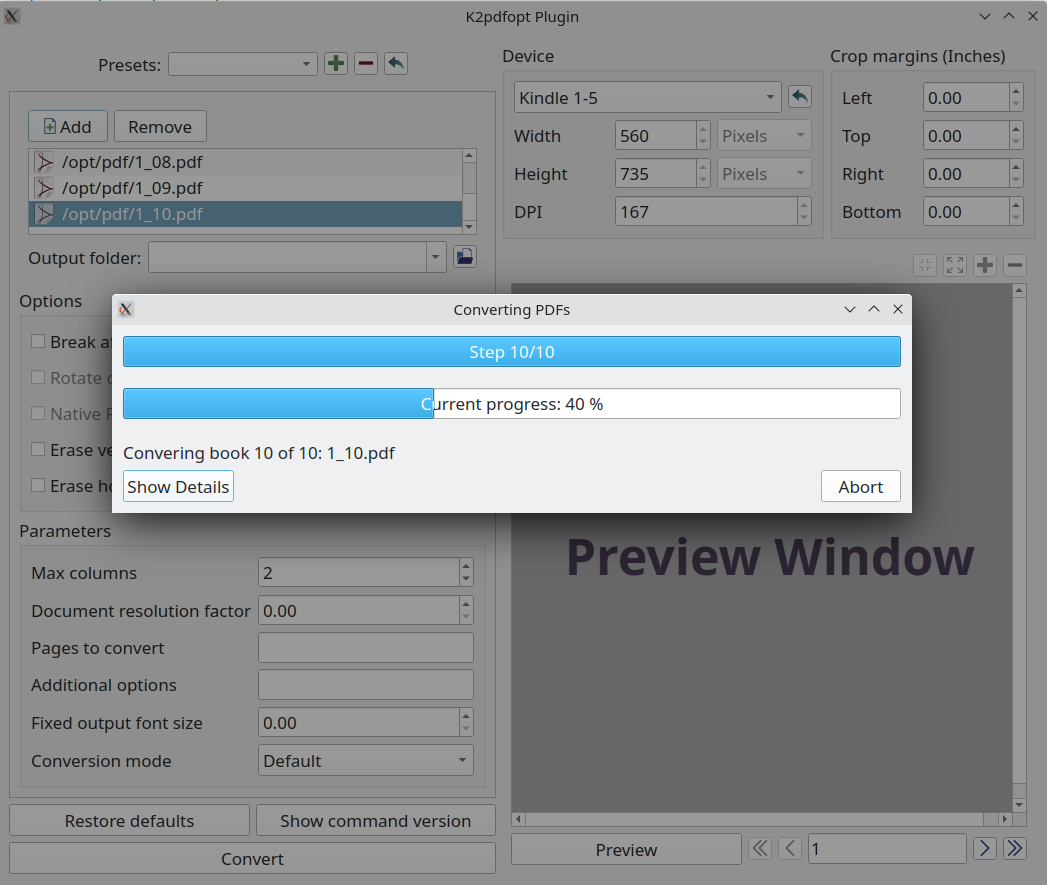The width and height of the screenshot is (1047, 885).
Task: Click the Step 10/10 progress bar
Action: click(511, 351)
